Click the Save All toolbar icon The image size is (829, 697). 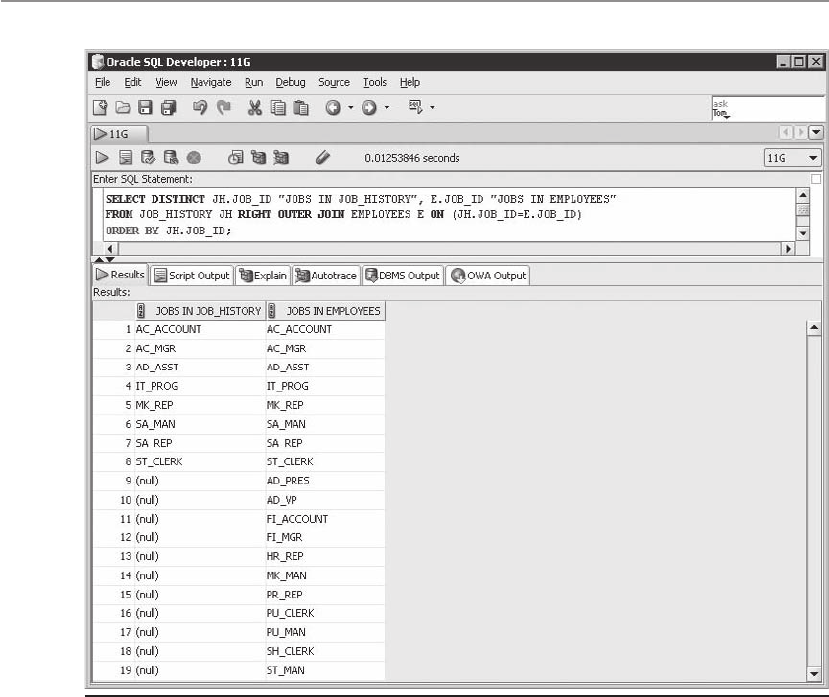[169, 108]
